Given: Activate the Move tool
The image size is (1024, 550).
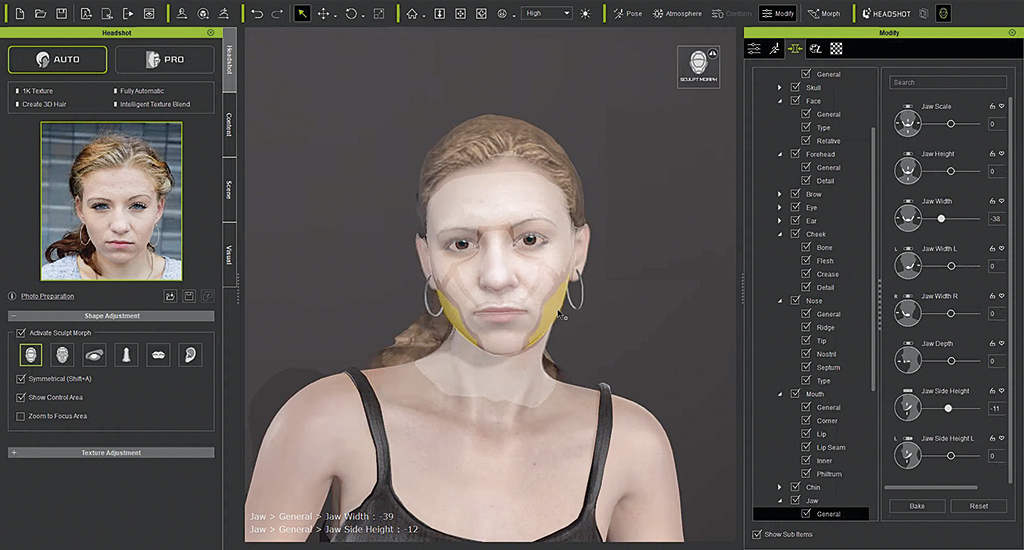Looking at the screenshot, I should pyautogui.click(x=323, y=13).
